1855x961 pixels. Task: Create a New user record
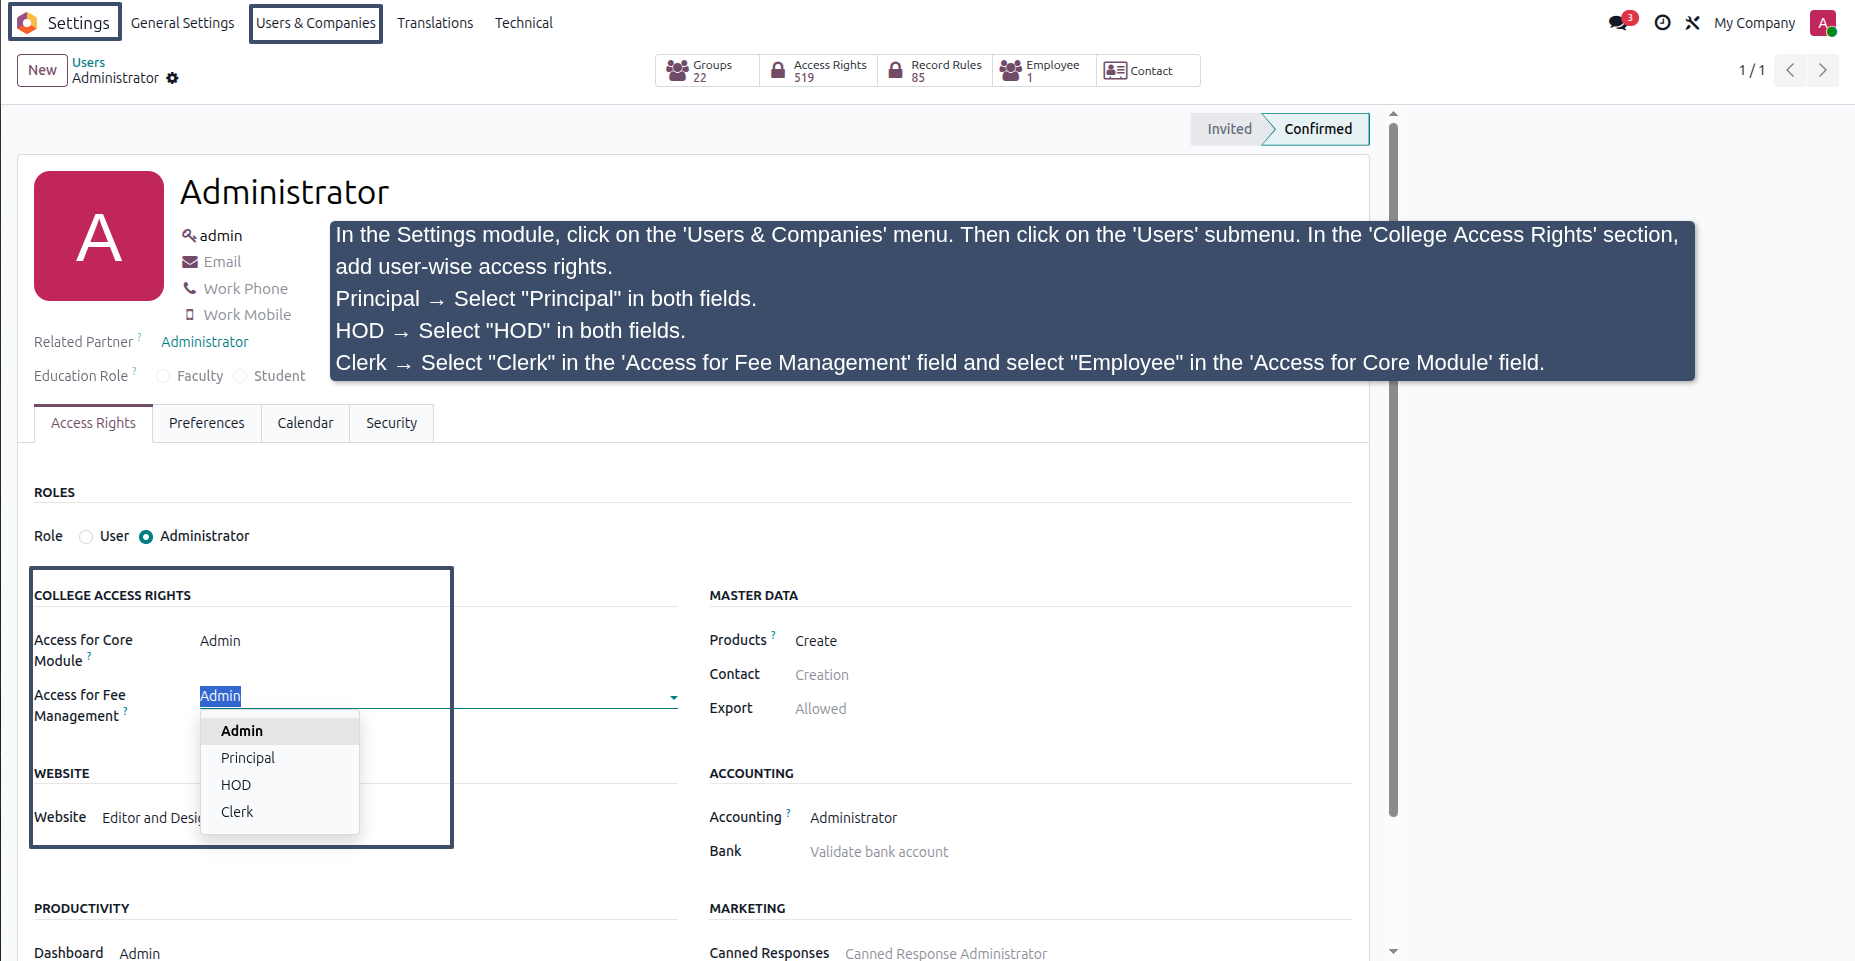point(42,70)
